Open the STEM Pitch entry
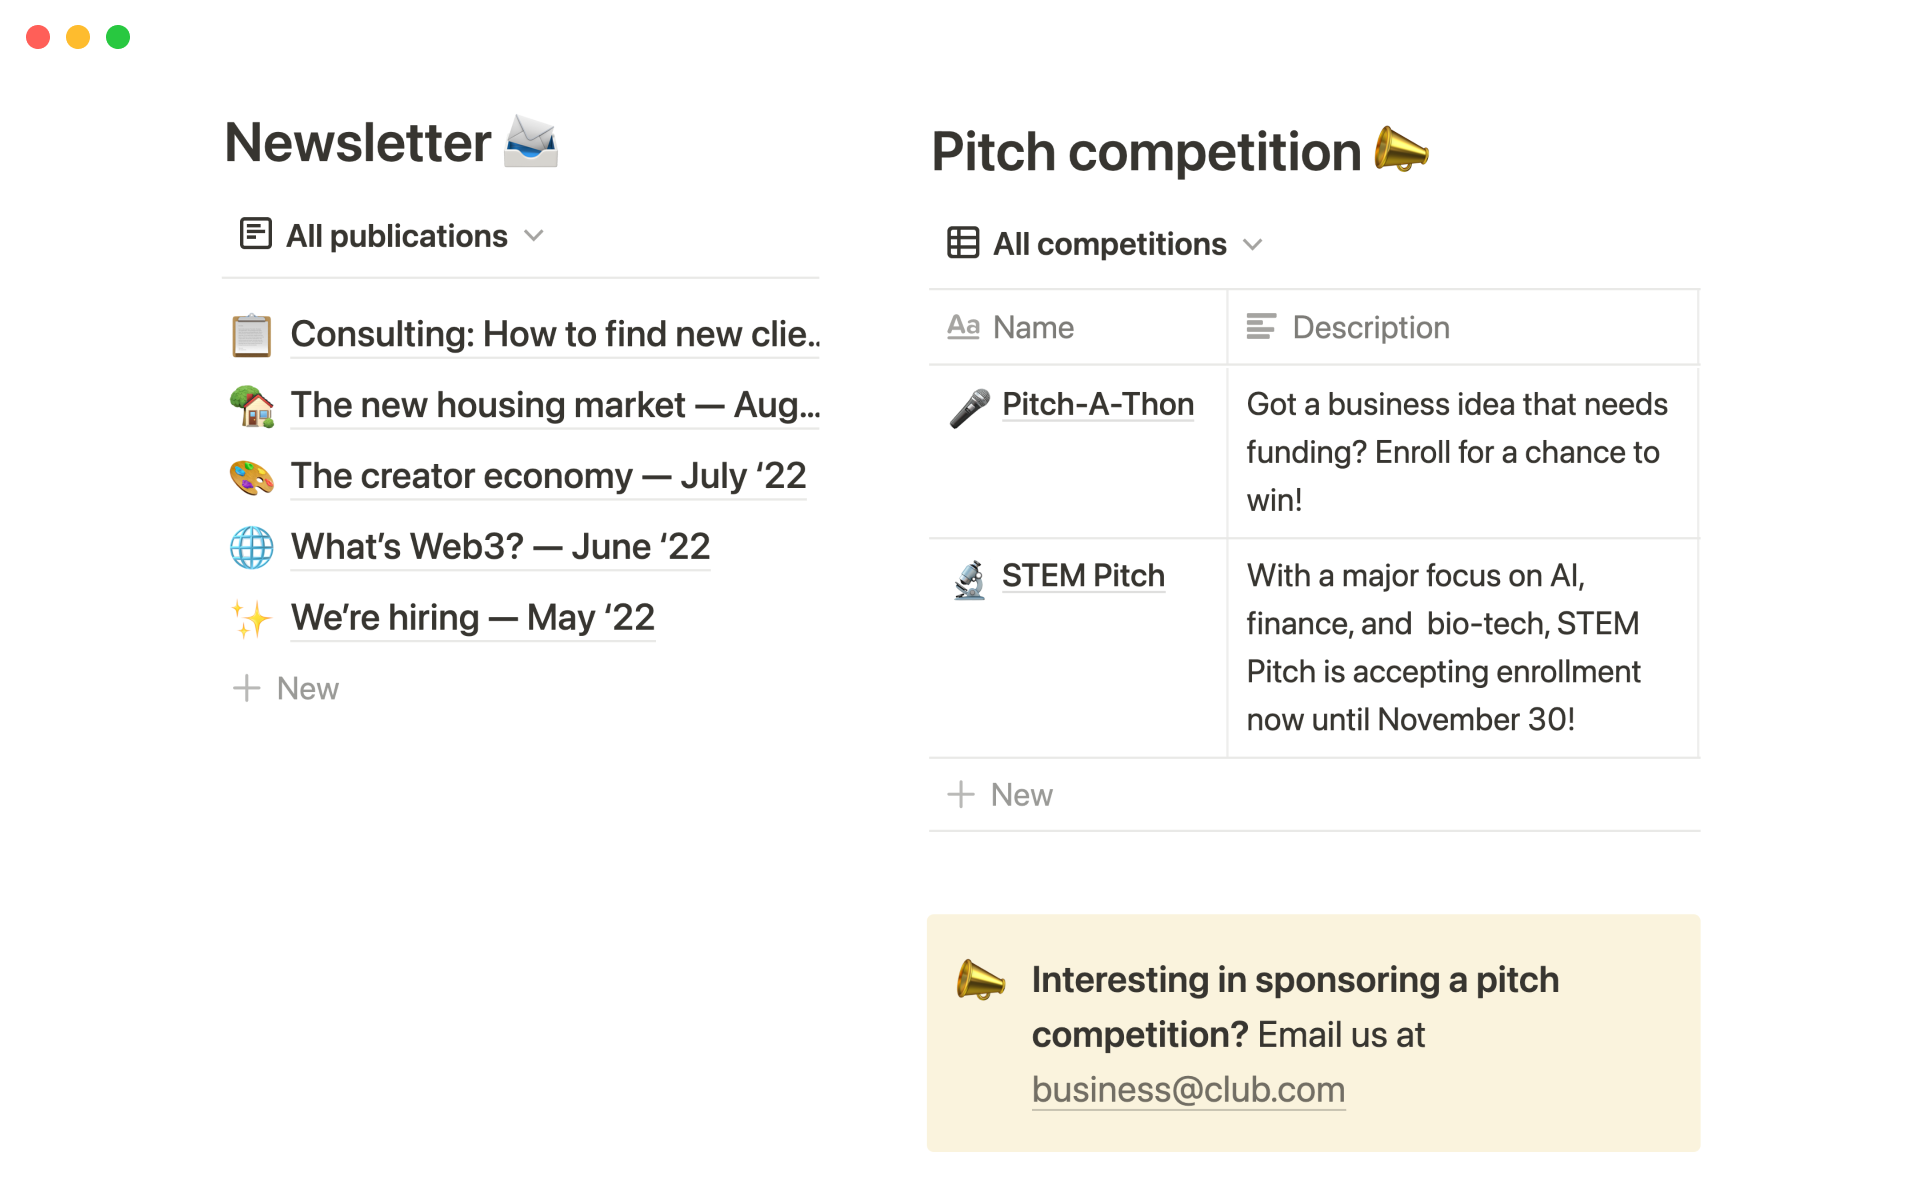1920x1200 pixels. coord(1083,576)
